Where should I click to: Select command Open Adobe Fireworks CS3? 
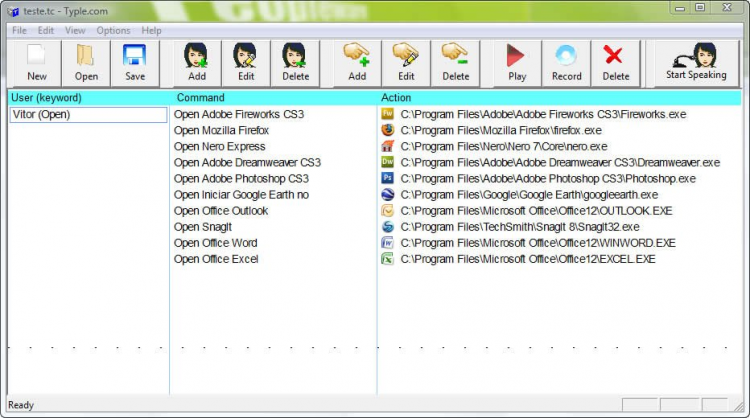click(x=239, y=114)
